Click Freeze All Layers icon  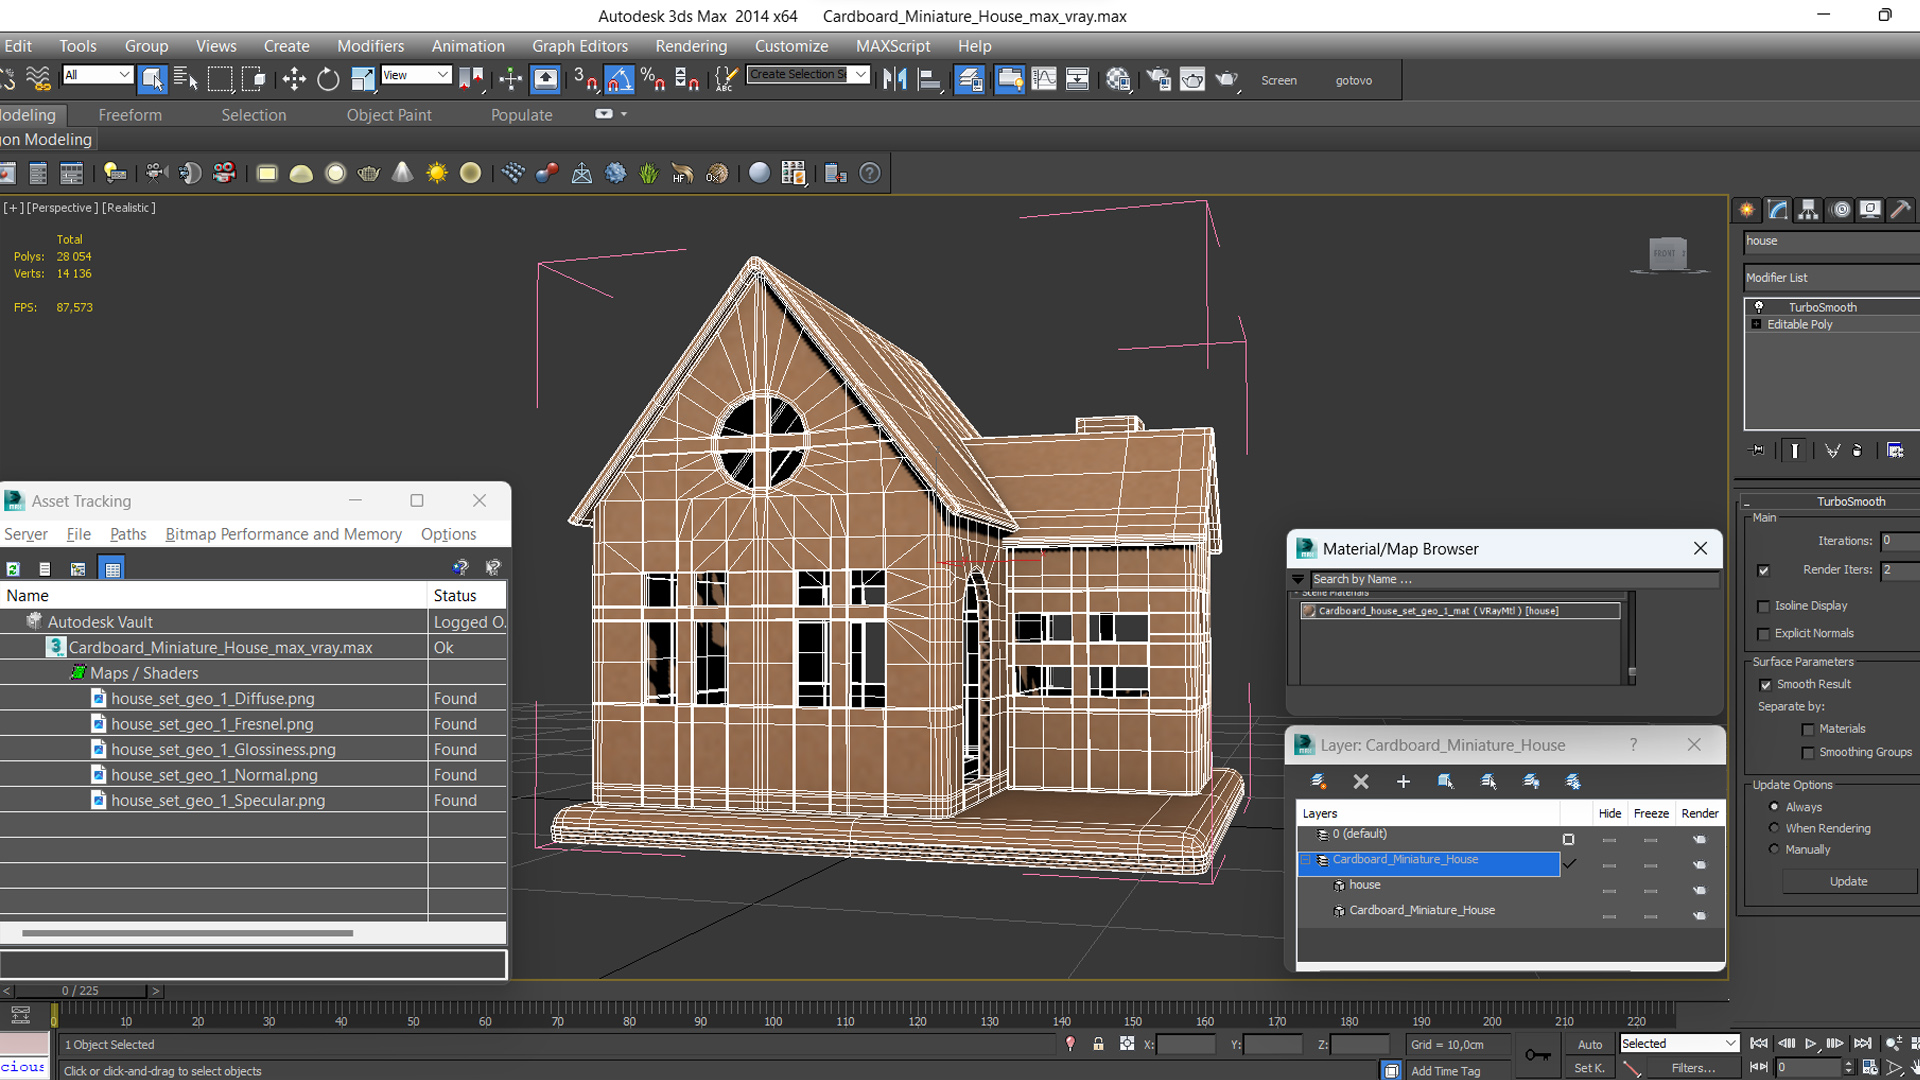click(1573, 781)
